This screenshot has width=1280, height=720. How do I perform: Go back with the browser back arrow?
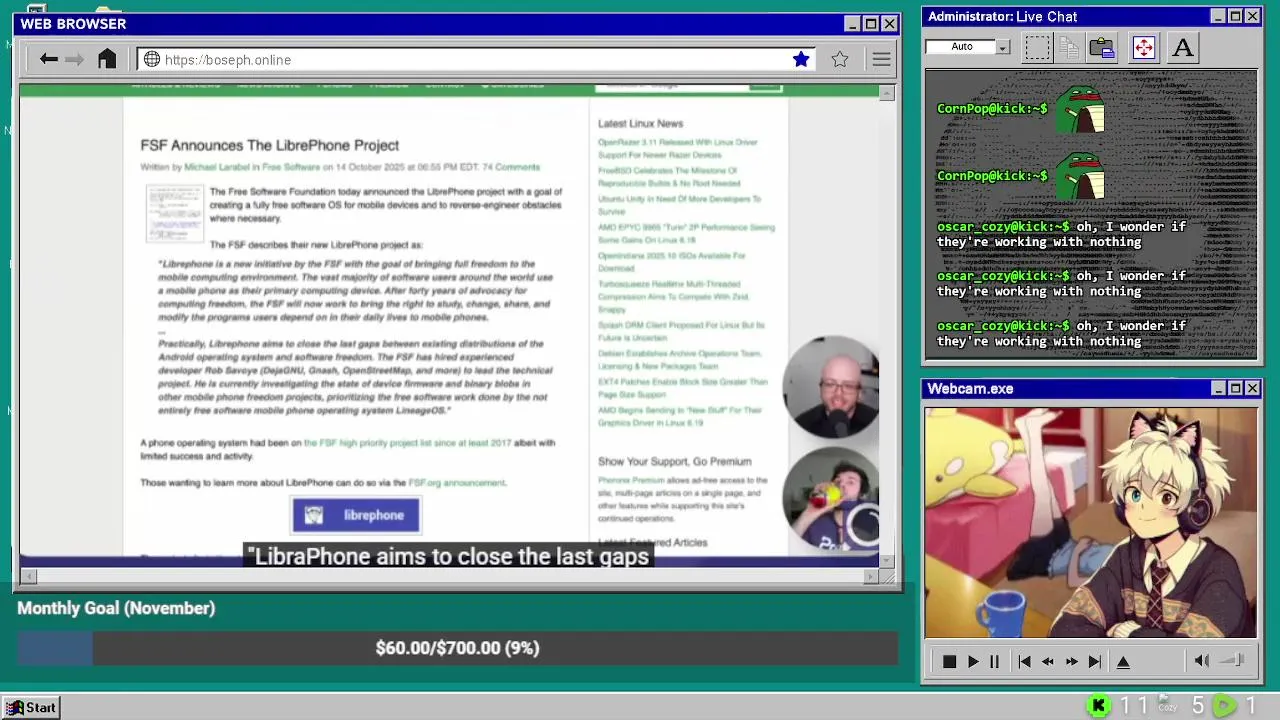(x=48, y=59)
